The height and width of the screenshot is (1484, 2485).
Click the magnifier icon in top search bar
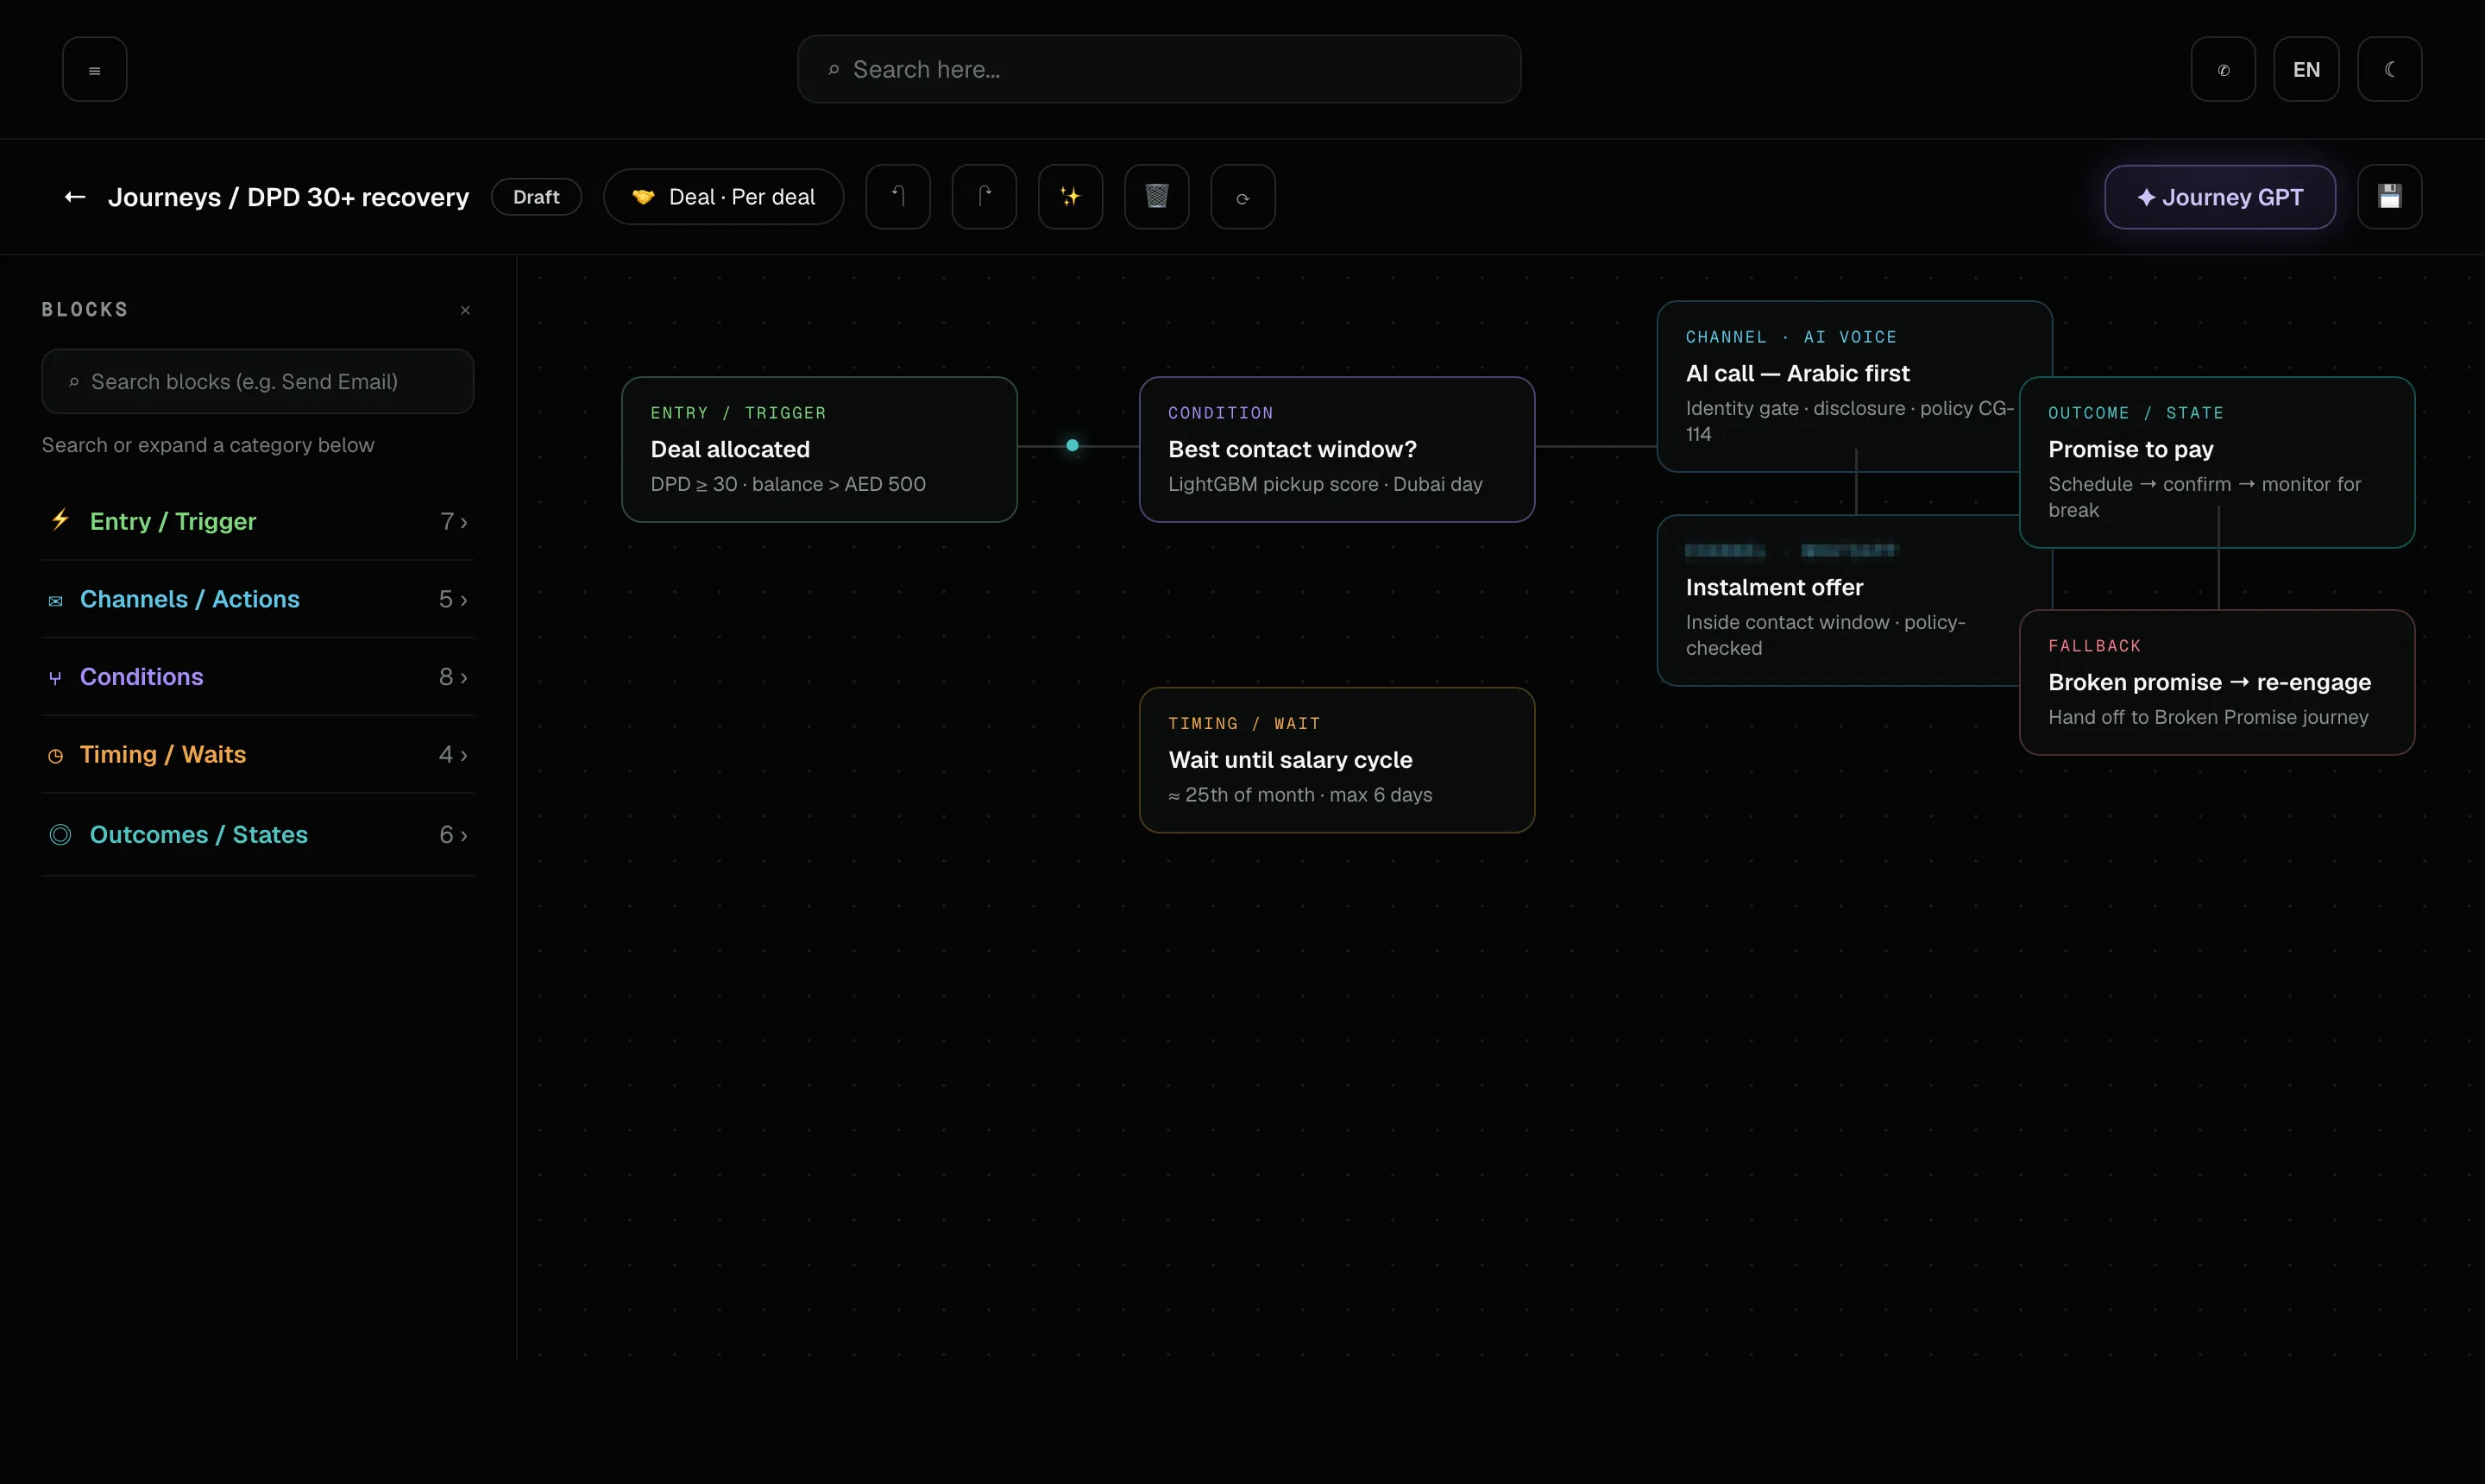click(x=833, y=70)
